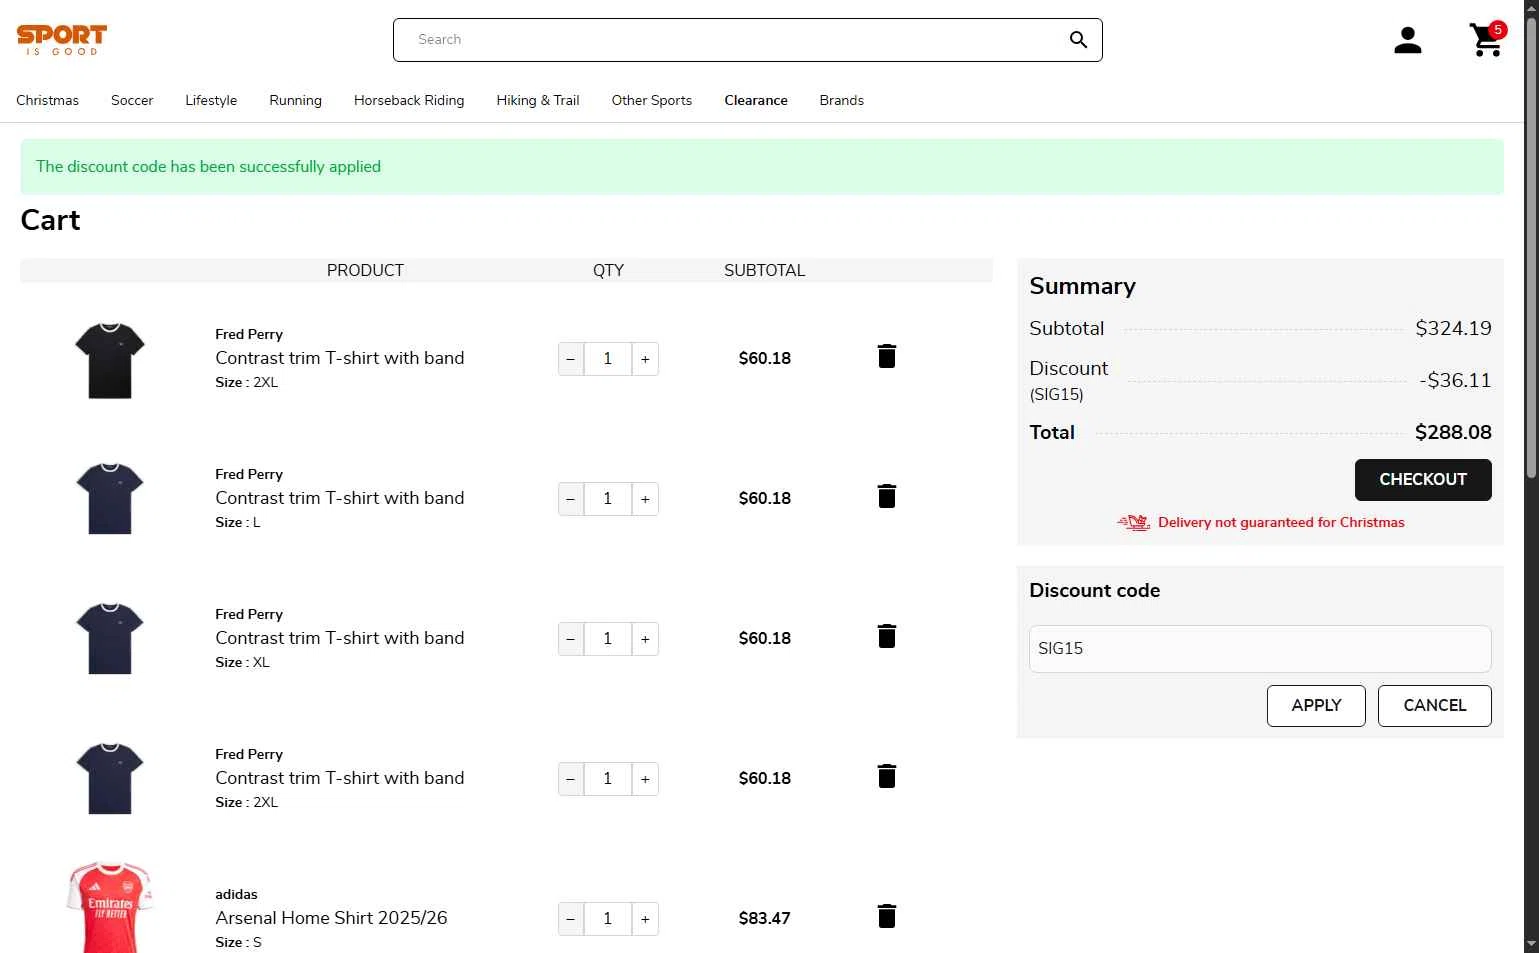Screen dimensions: 1539x953
Task: Focus the search box
Action: click(x=748, y=40)
